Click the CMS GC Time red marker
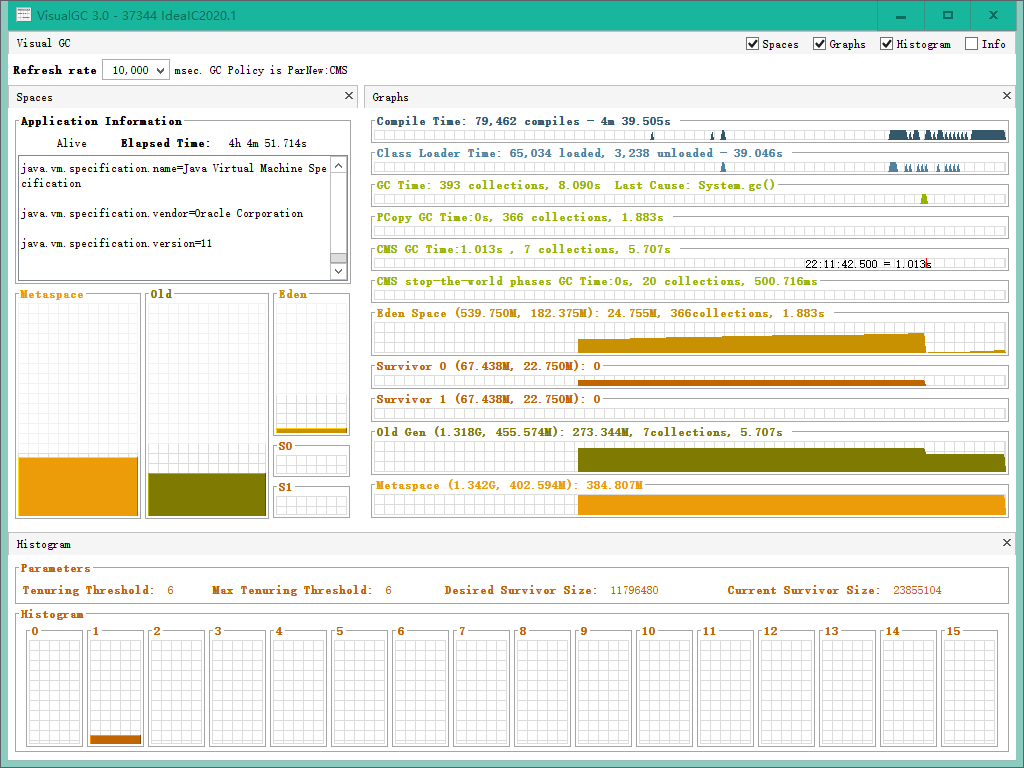 click(927, 263)
